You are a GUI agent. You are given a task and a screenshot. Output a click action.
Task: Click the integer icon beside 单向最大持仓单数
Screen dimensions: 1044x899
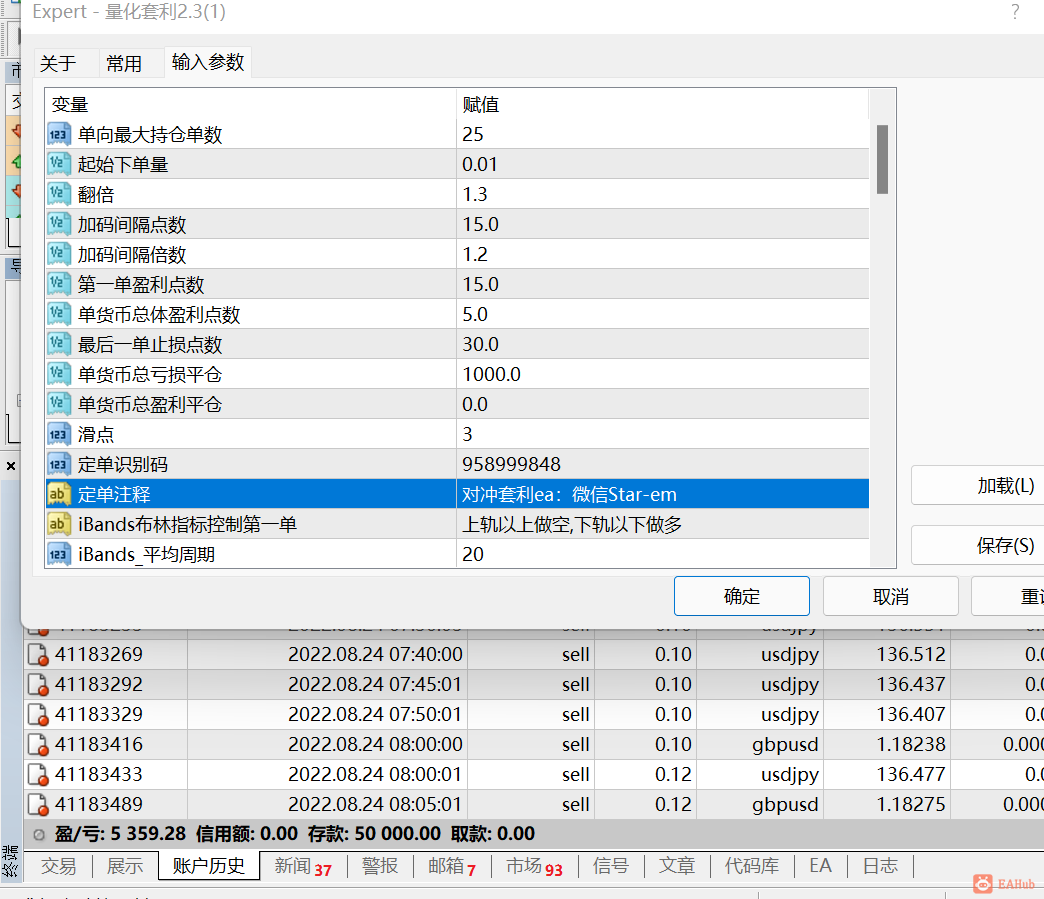pyautogui.click(x=59, y=135)
